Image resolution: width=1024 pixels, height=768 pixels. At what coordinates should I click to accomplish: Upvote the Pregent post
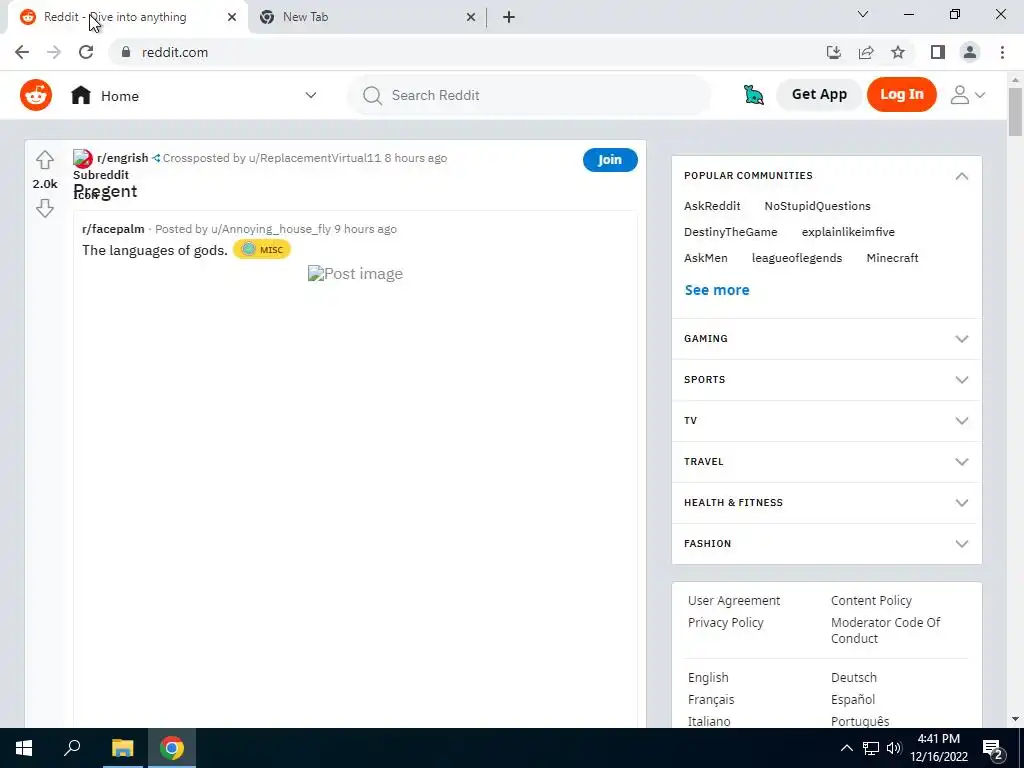(x=44, y=159)
